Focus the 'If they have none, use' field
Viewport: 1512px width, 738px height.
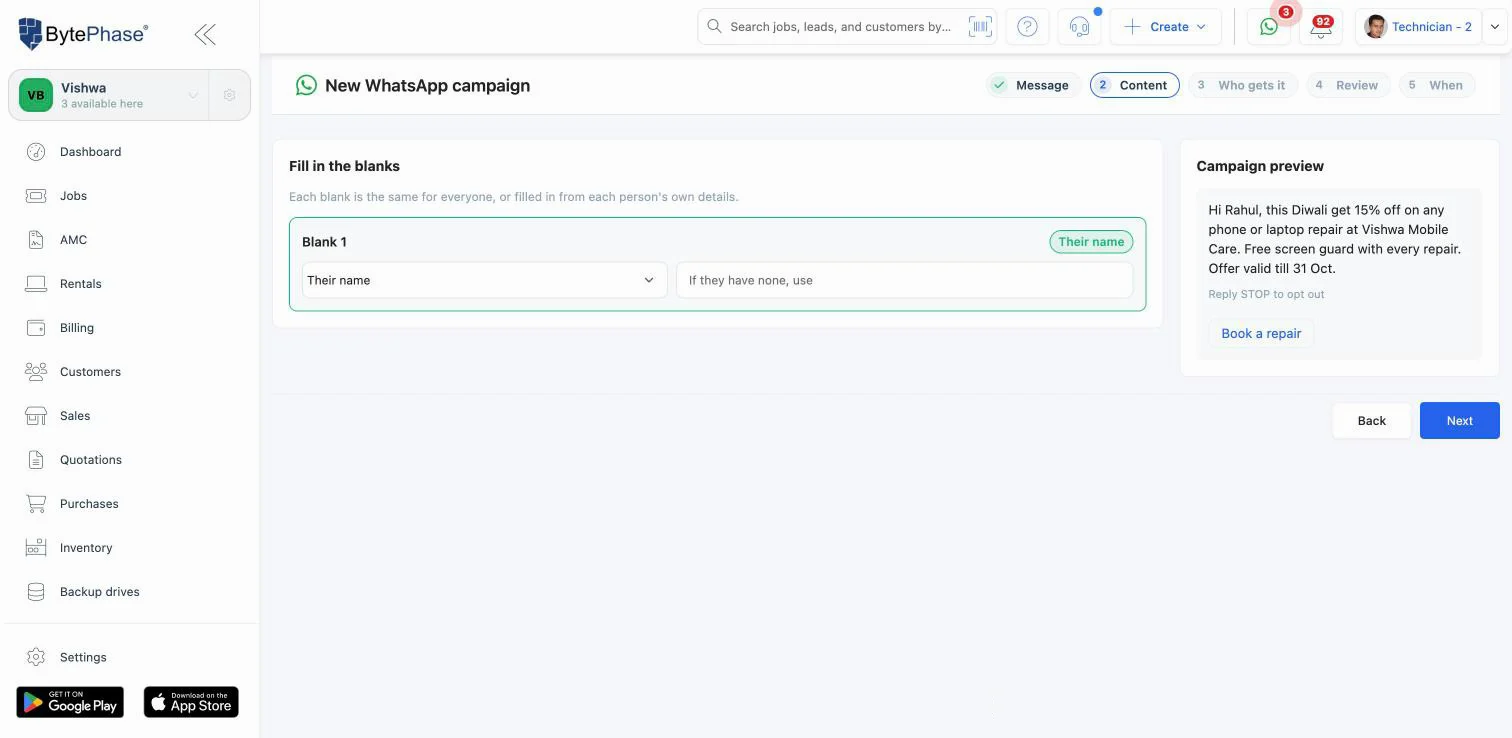[904, 280]
